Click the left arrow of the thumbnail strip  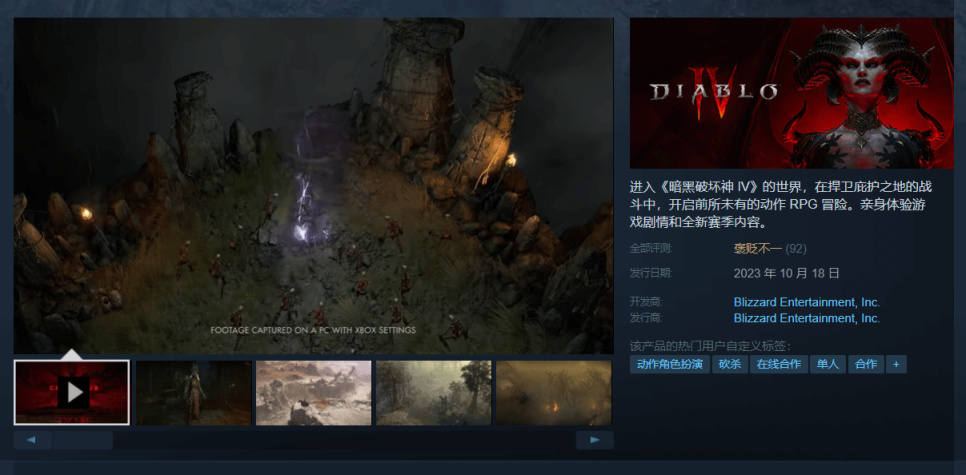(32, 440)
